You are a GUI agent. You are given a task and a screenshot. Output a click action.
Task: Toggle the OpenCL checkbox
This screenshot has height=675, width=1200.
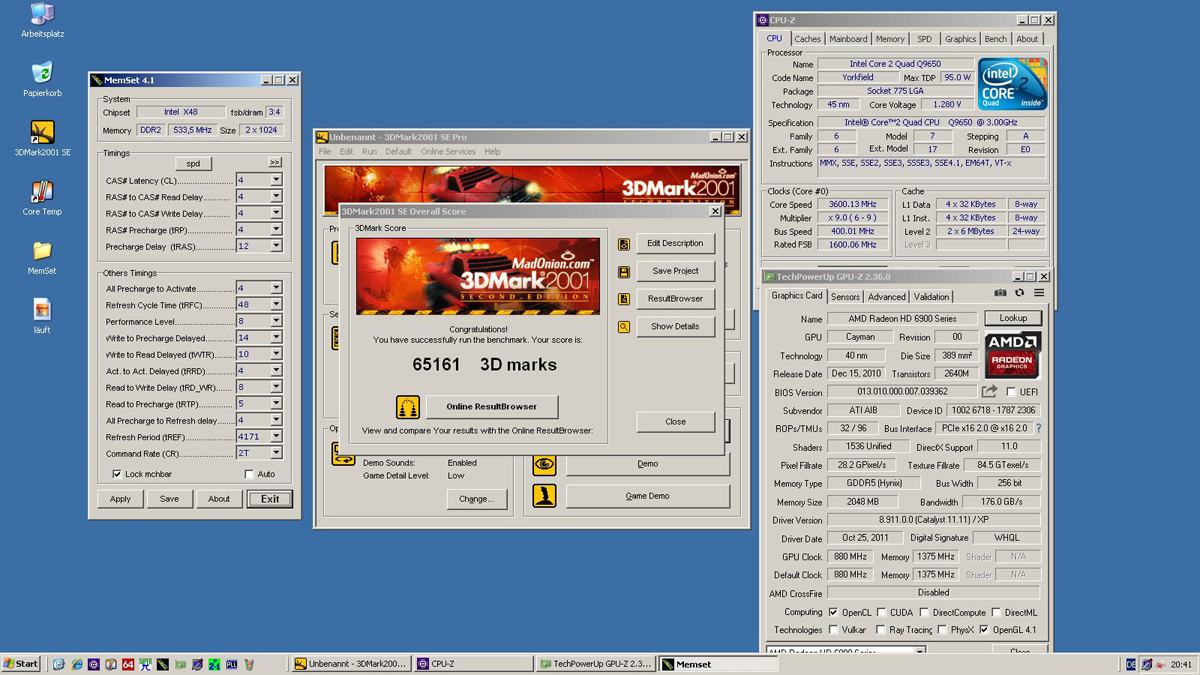click(x=834, y=612)
